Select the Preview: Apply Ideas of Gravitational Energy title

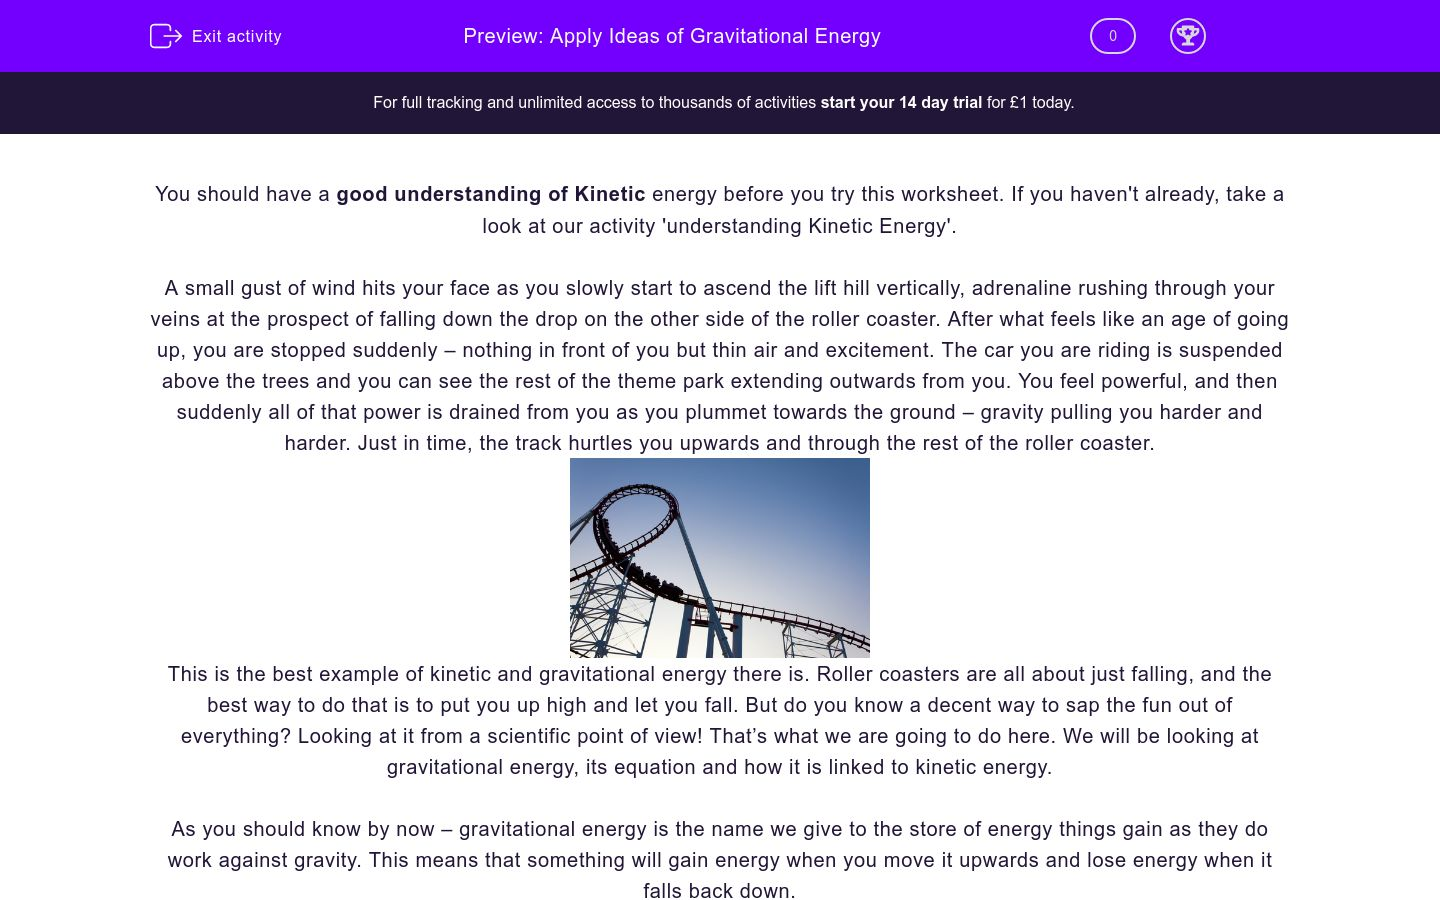(672, 36)
